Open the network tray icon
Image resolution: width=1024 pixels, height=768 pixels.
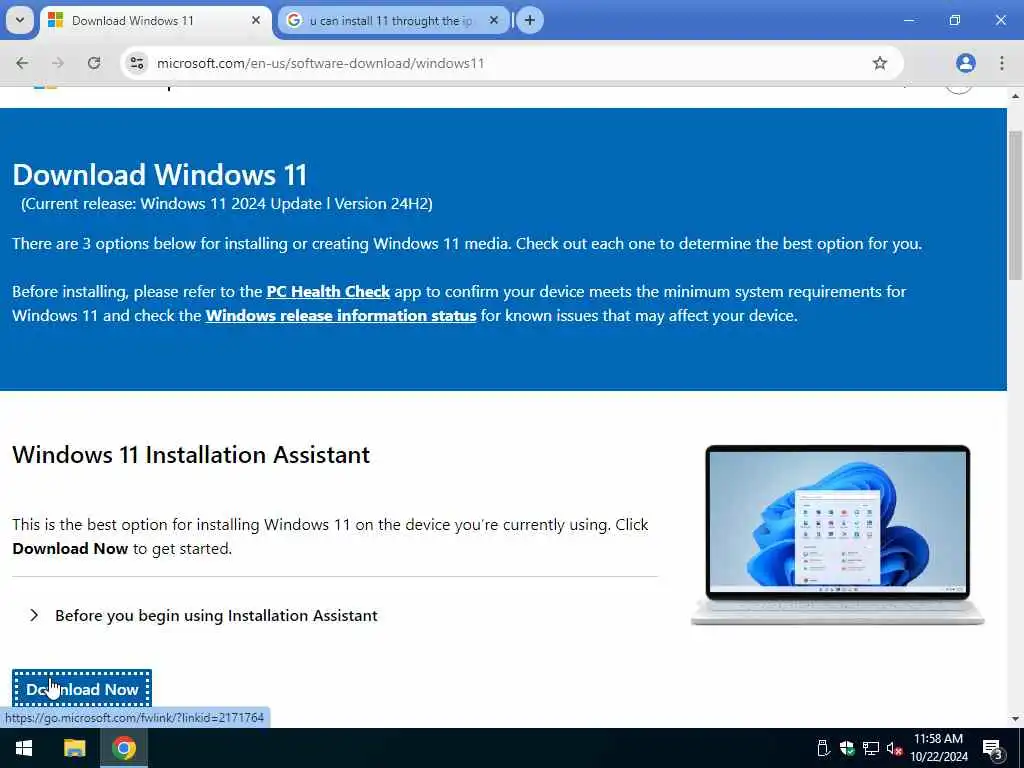coord(871,748)
